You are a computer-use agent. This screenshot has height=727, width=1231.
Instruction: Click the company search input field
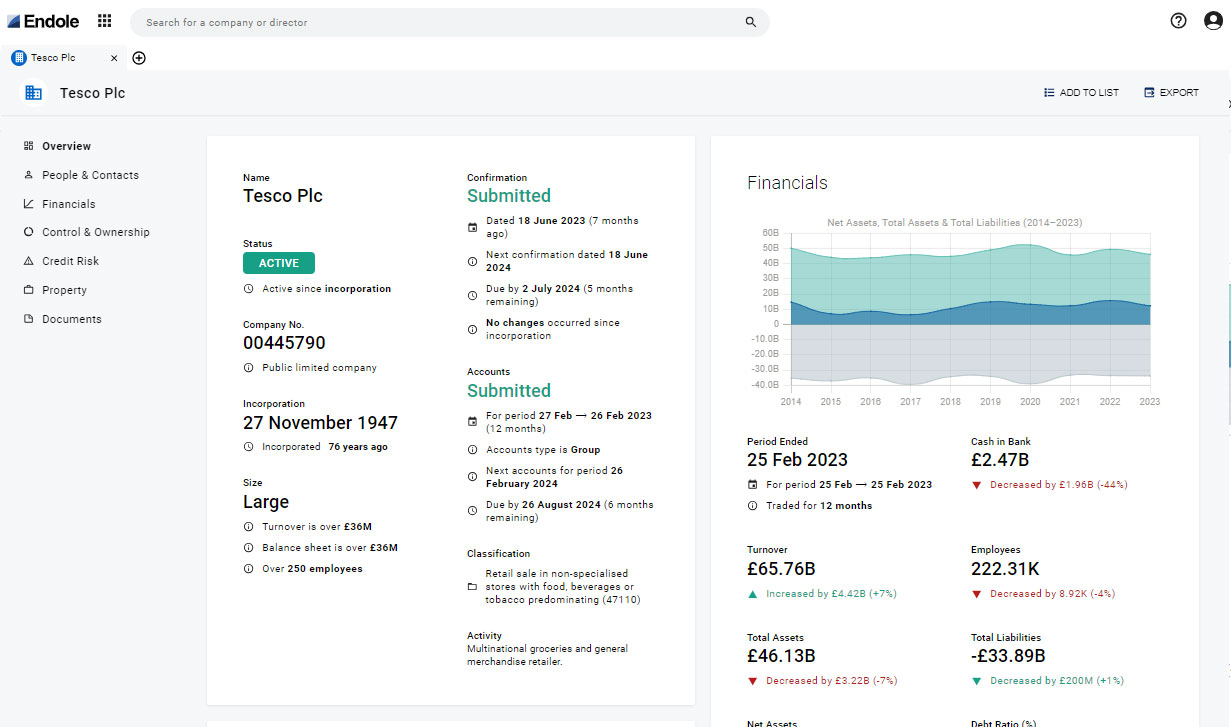click(450, 22)
